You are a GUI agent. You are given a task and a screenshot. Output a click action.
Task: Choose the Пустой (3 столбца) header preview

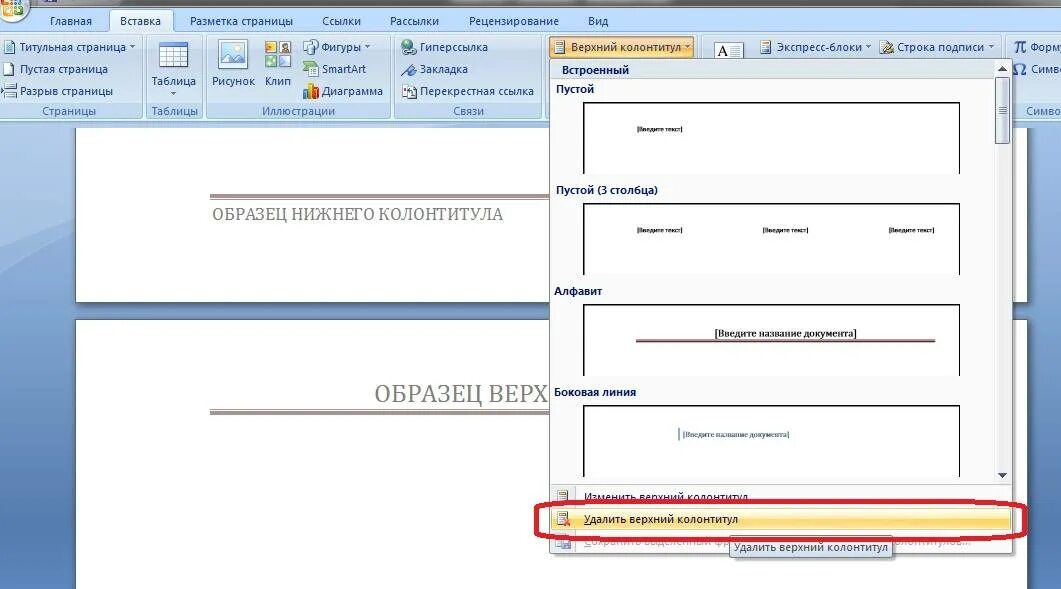click(771, 239)
